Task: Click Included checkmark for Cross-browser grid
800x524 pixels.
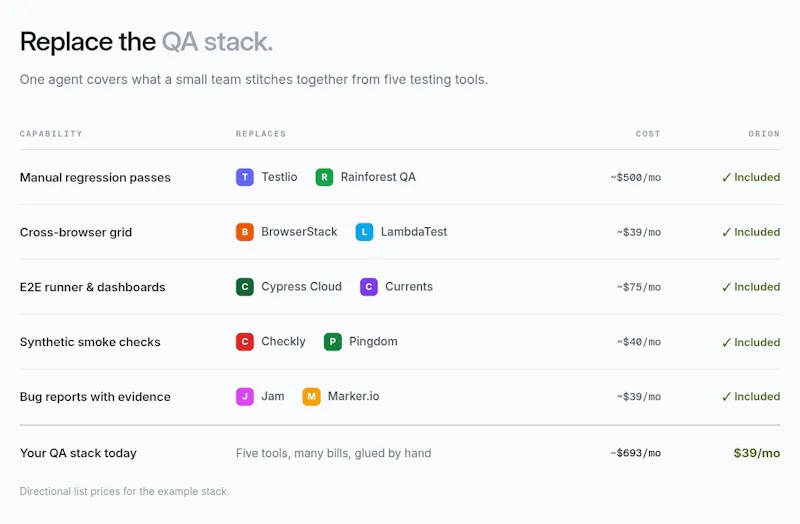Action: coord(751,232)
